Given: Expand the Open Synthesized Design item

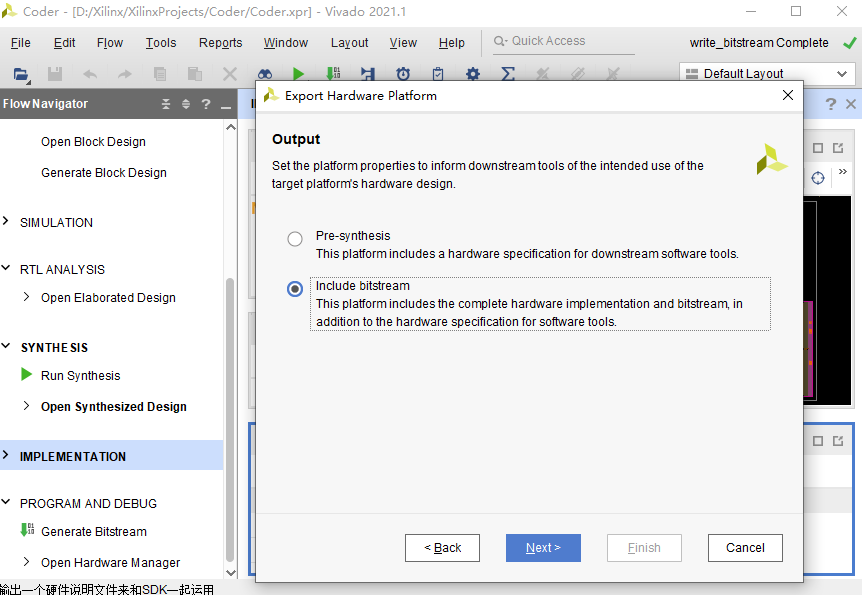Looking at the screenshot, I should pos(27,406).
